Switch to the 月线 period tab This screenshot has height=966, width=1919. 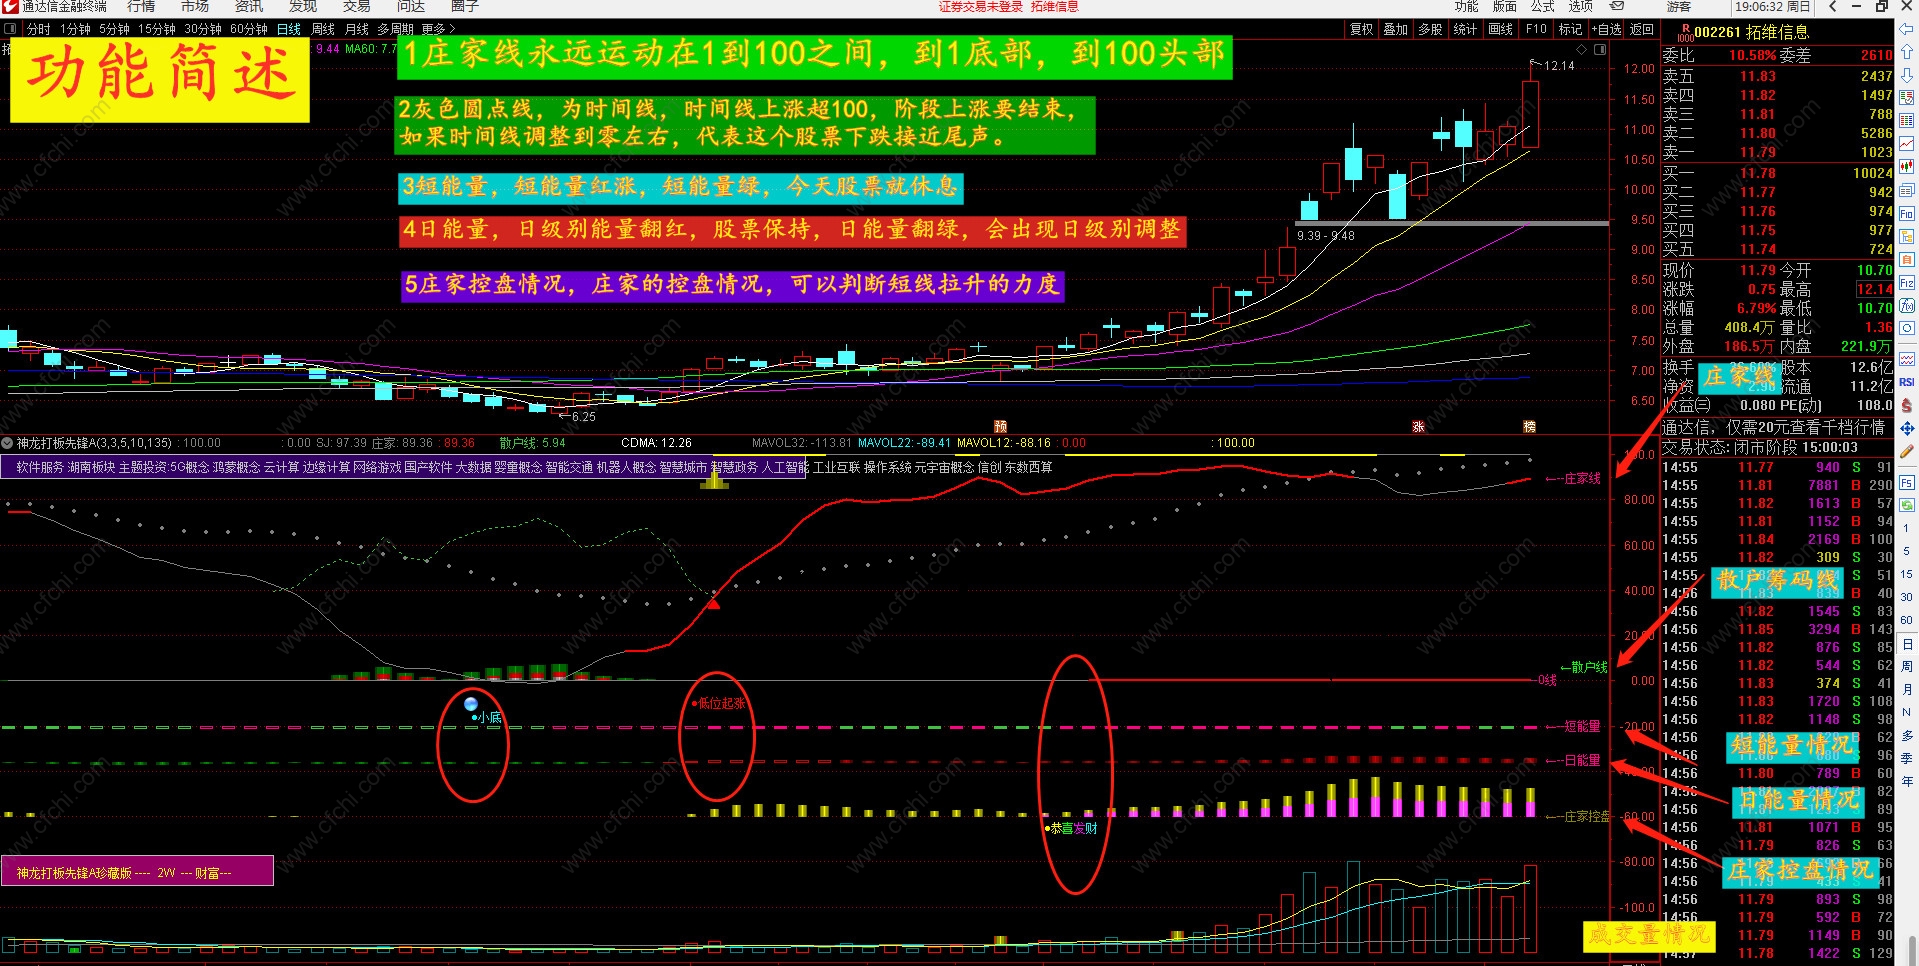[x=357, y=29]
